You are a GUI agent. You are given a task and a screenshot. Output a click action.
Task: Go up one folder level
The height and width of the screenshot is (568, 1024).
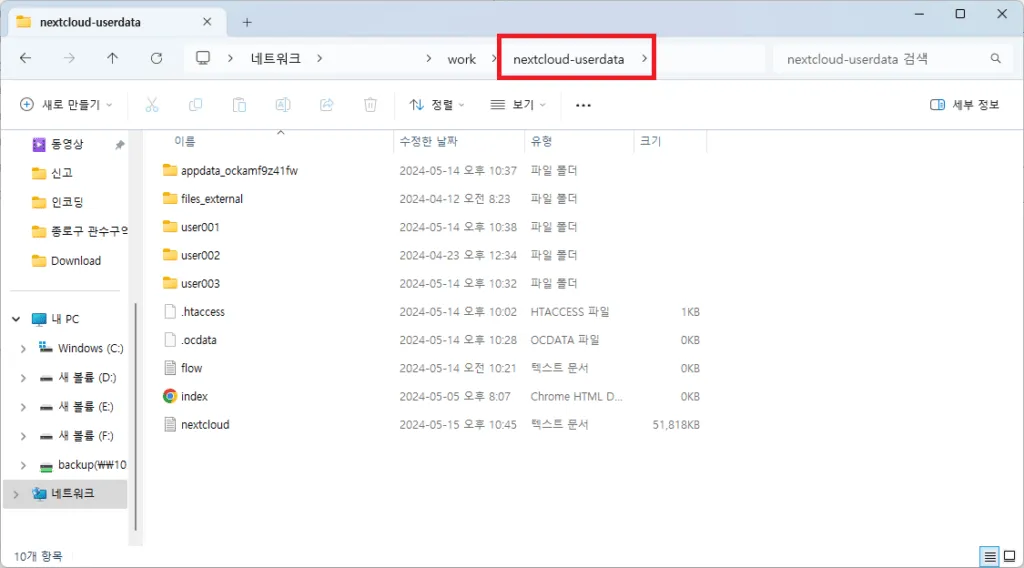coord(112,59)
